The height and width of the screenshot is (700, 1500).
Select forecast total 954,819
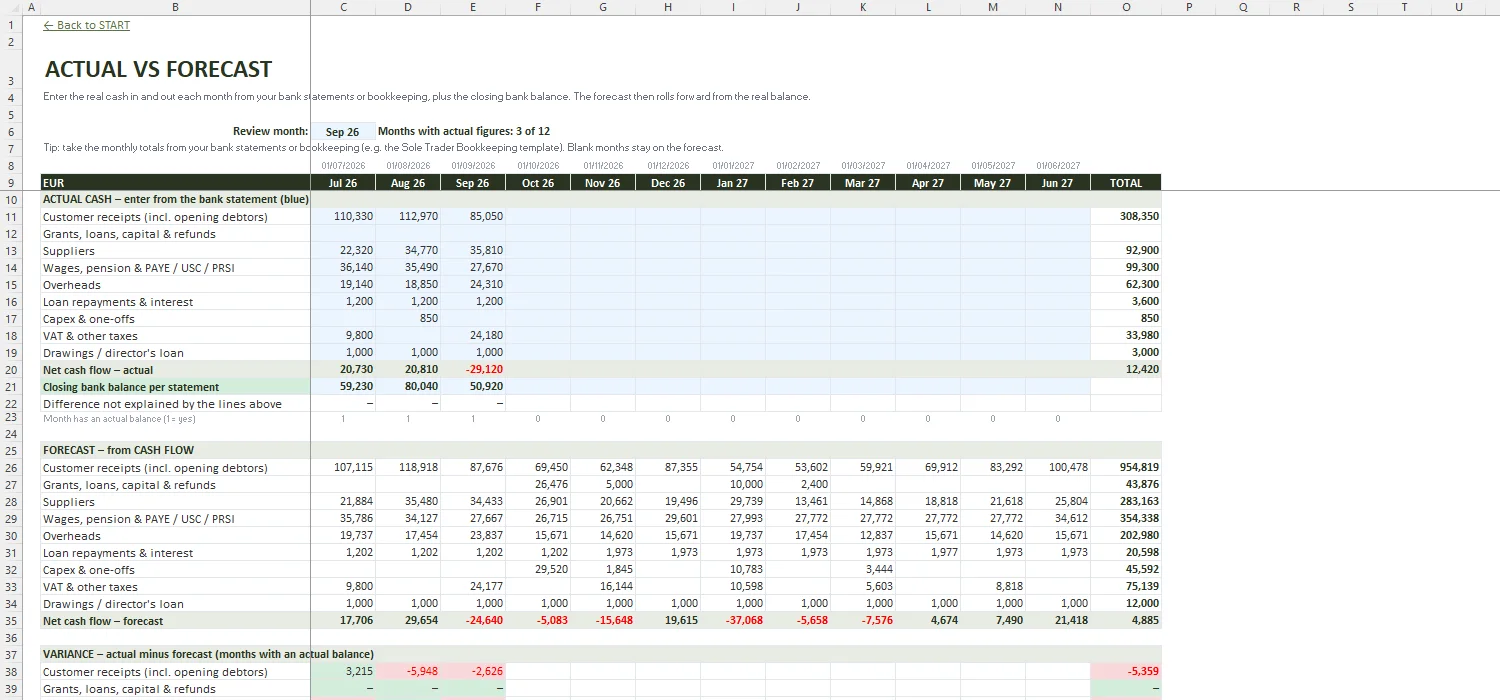click(x=1126, y=468)
